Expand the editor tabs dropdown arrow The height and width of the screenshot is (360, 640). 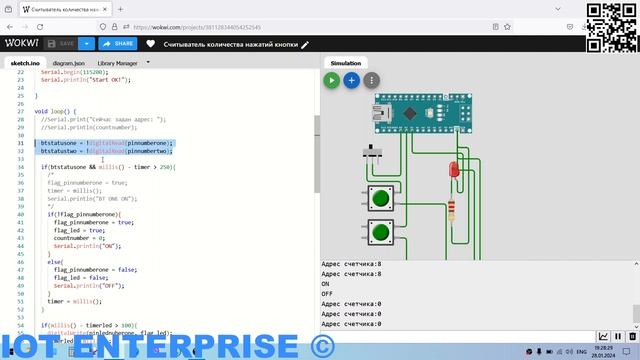click(x=148, y=62)
